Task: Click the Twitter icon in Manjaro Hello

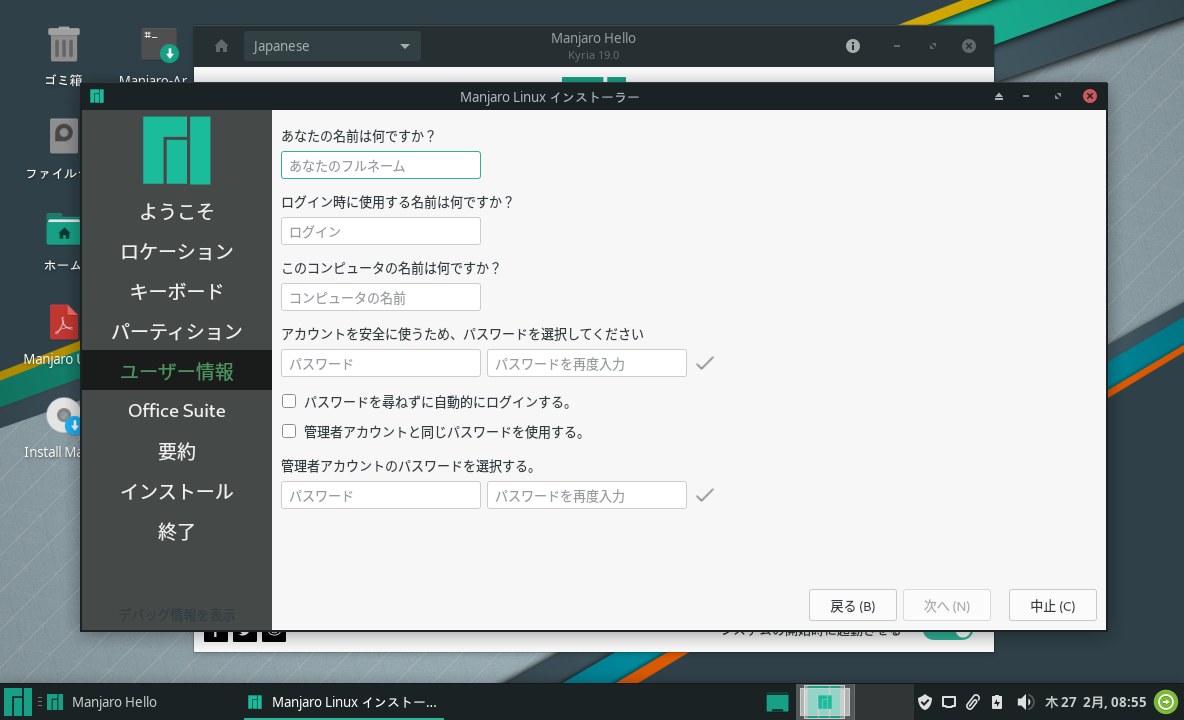Action: [x=245, y=635]
